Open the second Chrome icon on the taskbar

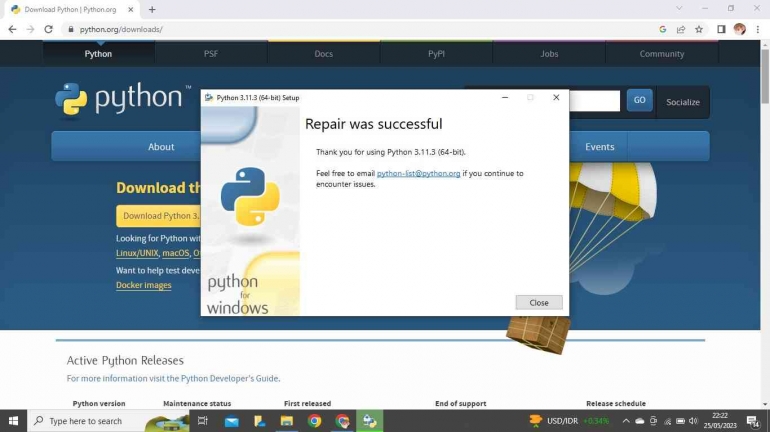pyautogui.click(x=342, y=421)
